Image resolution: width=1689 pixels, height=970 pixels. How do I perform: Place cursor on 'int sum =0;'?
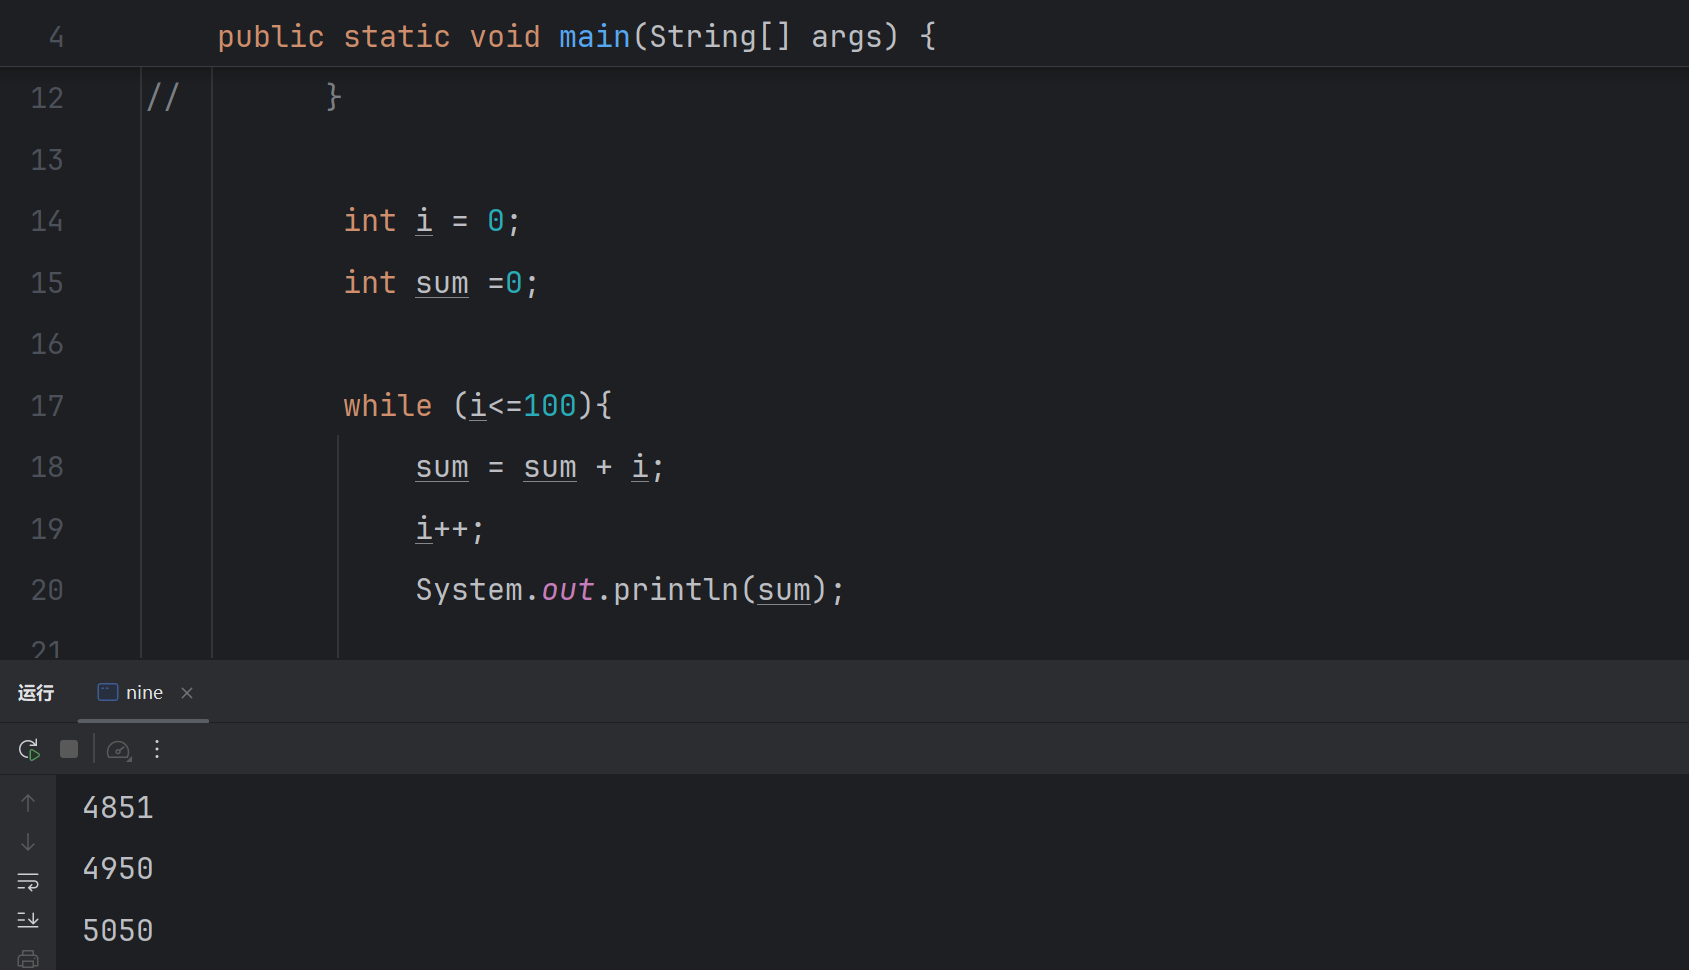pyautogui.click(x=441, y=283)
